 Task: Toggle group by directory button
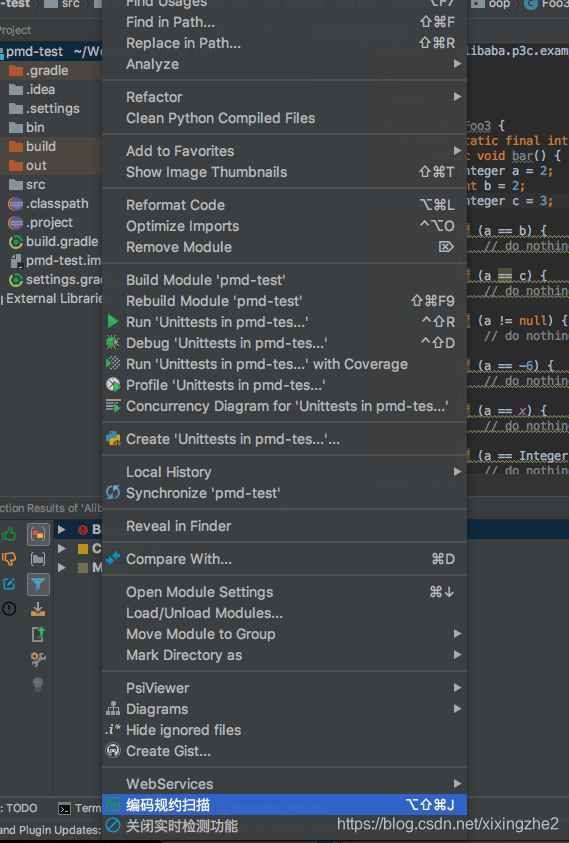[38, 559]
